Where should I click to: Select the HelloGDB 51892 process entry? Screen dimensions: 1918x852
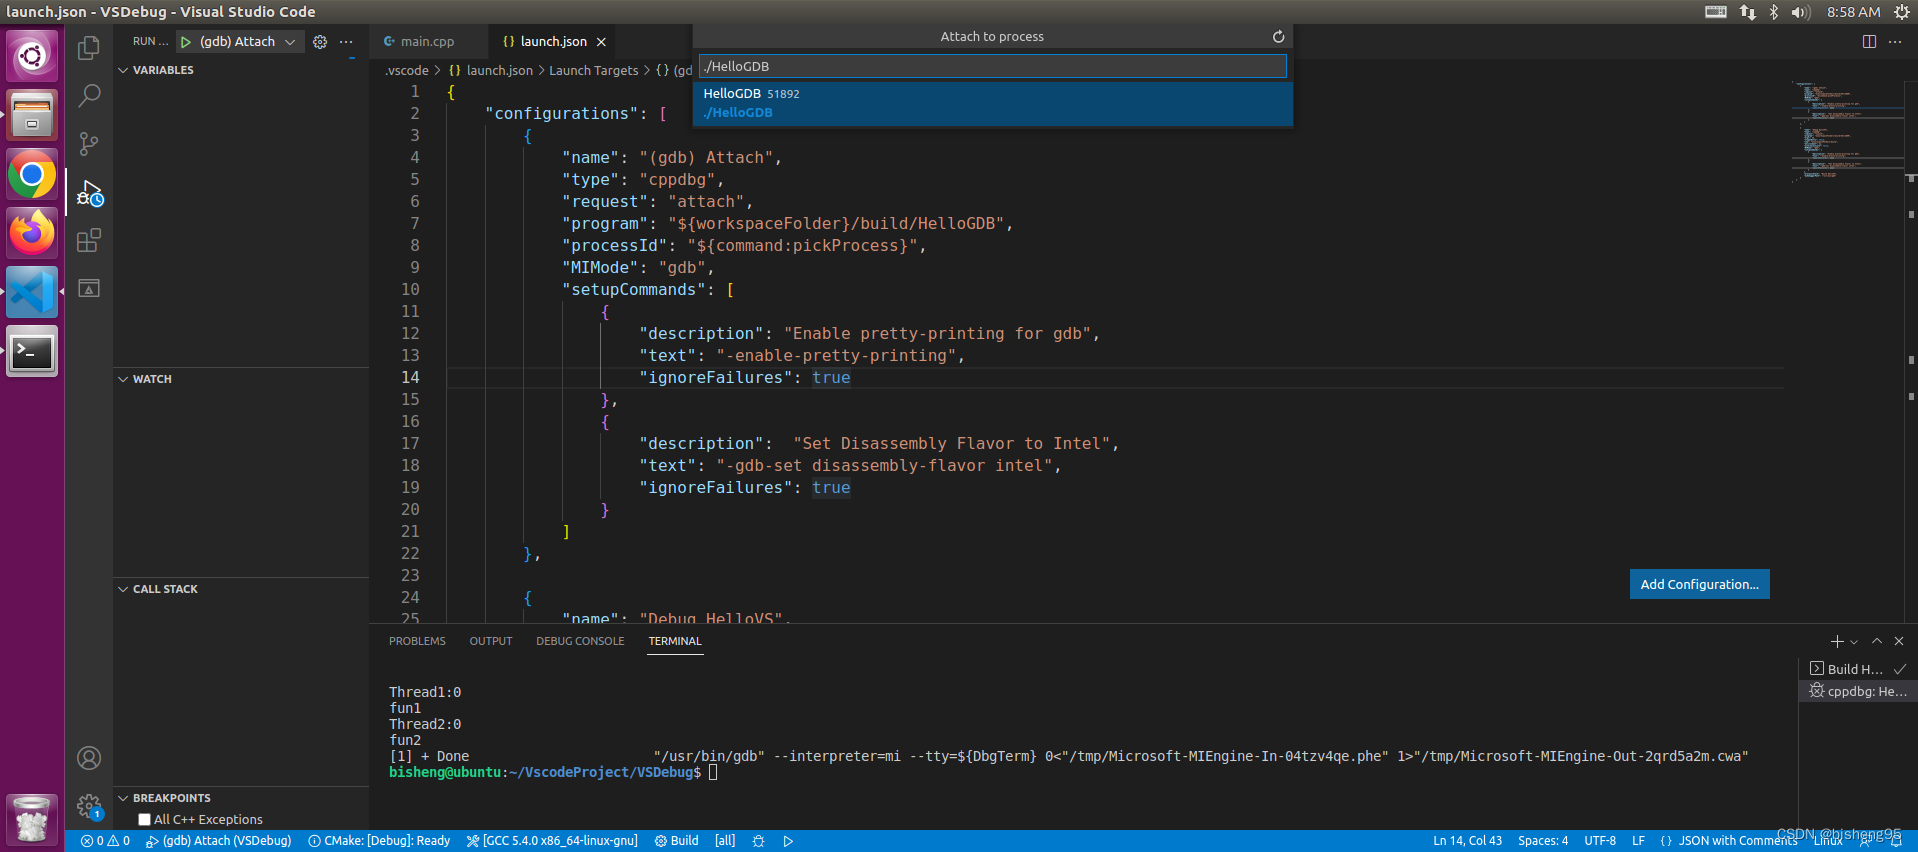click(x=992, y=103)
